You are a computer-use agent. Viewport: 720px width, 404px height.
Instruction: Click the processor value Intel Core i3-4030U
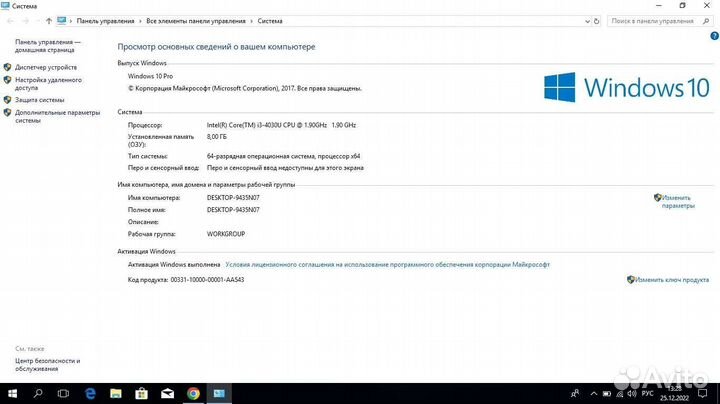[281, 125]
